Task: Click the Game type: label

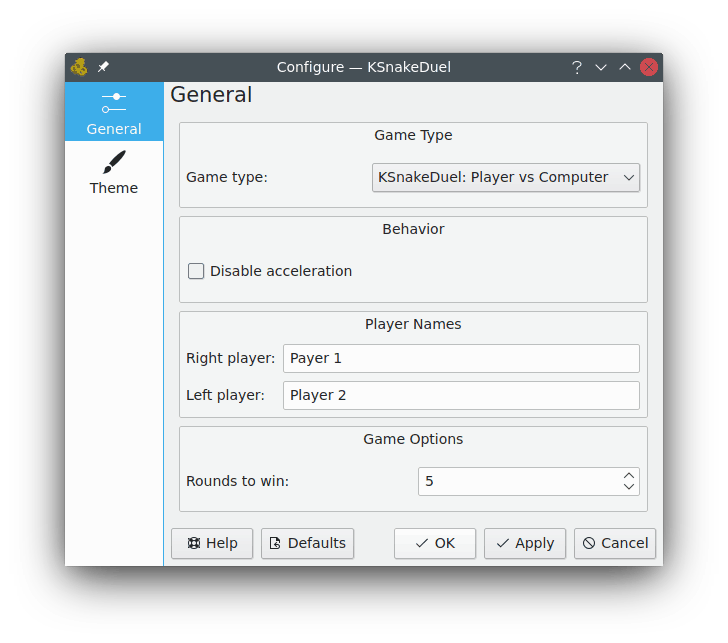Action: (227, 177)
